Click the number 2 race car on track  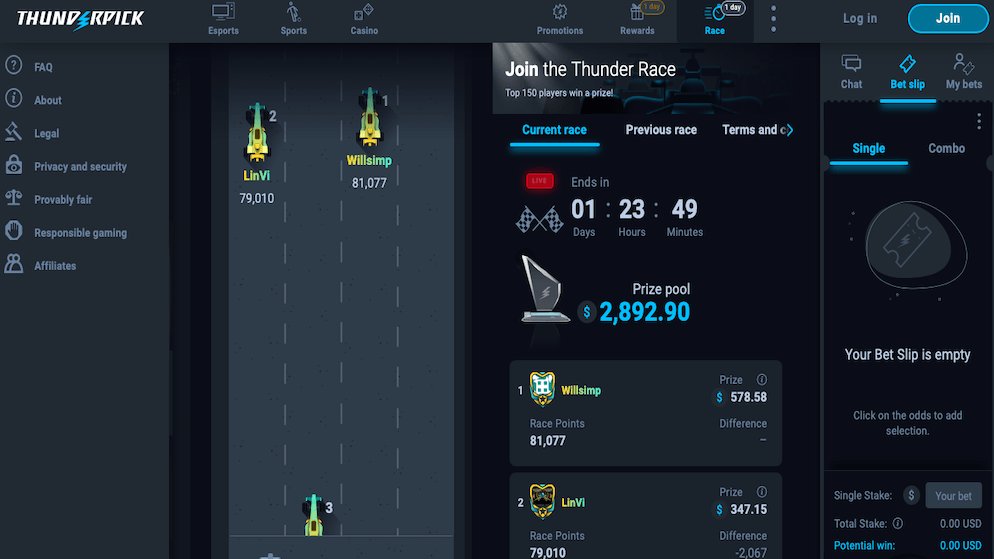tap(257, 133)
